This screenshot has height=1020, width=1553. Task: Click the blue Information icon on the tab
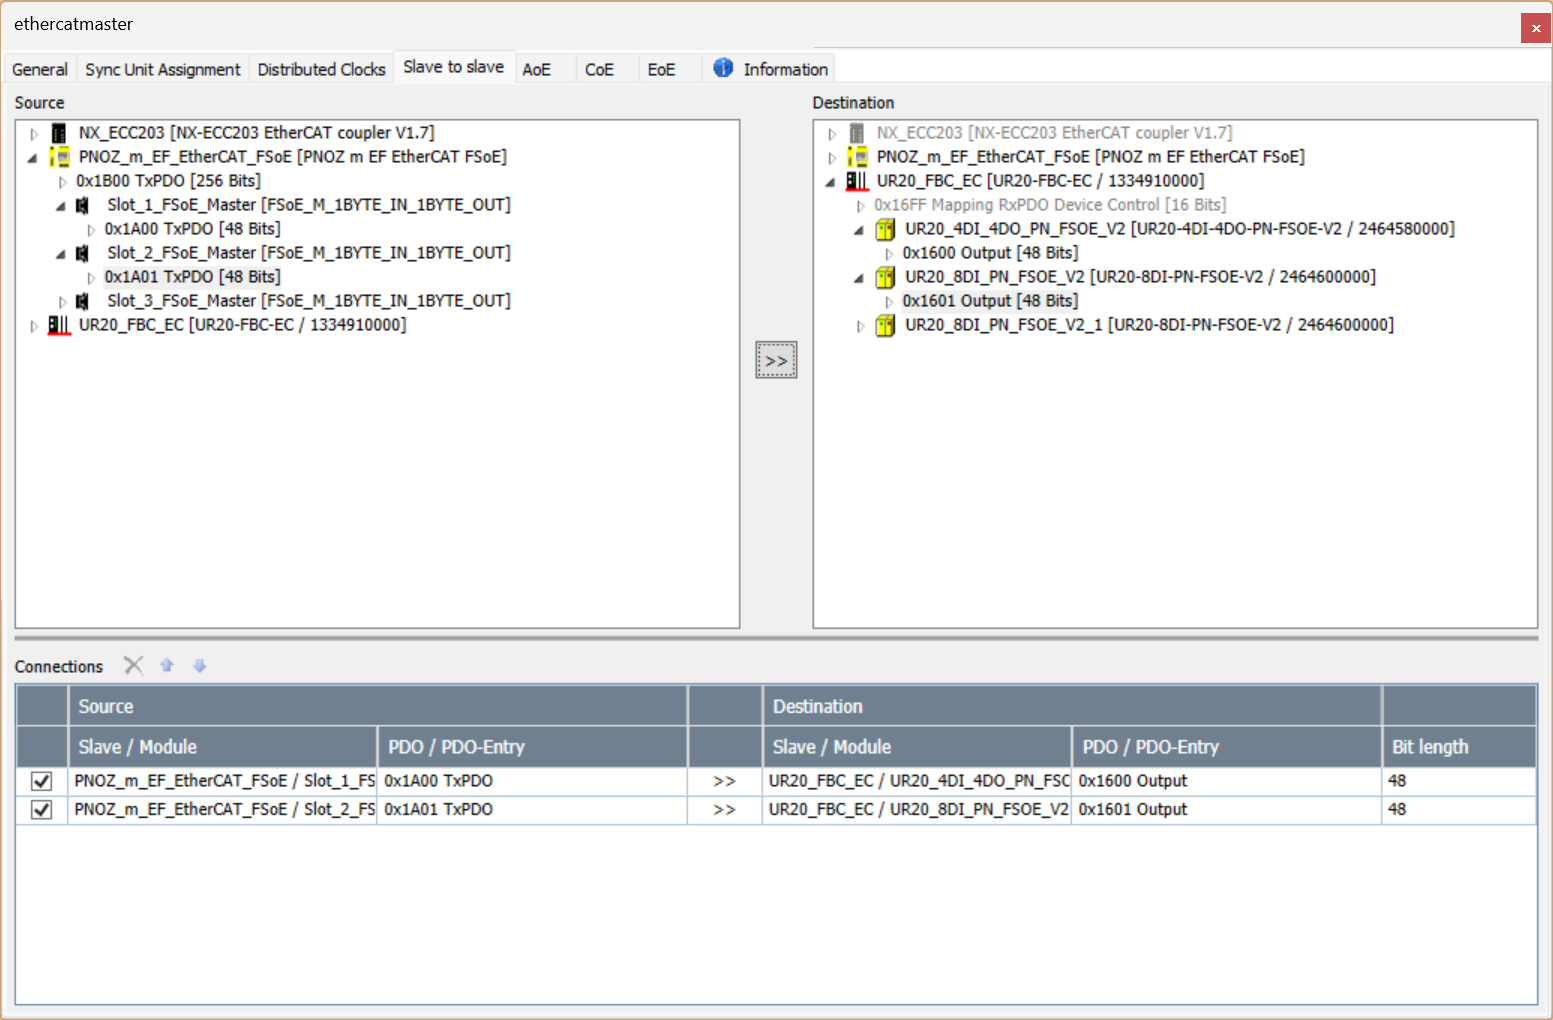pyautogui.click(x=723, y=68)
